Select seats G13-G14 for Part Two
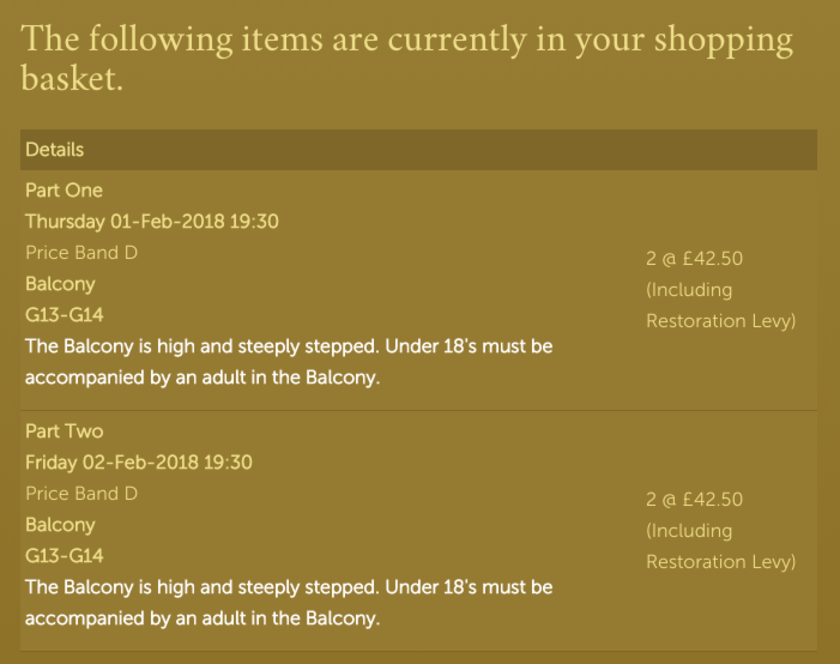This screenshot has height=664, width=840. tap(64, 555)
